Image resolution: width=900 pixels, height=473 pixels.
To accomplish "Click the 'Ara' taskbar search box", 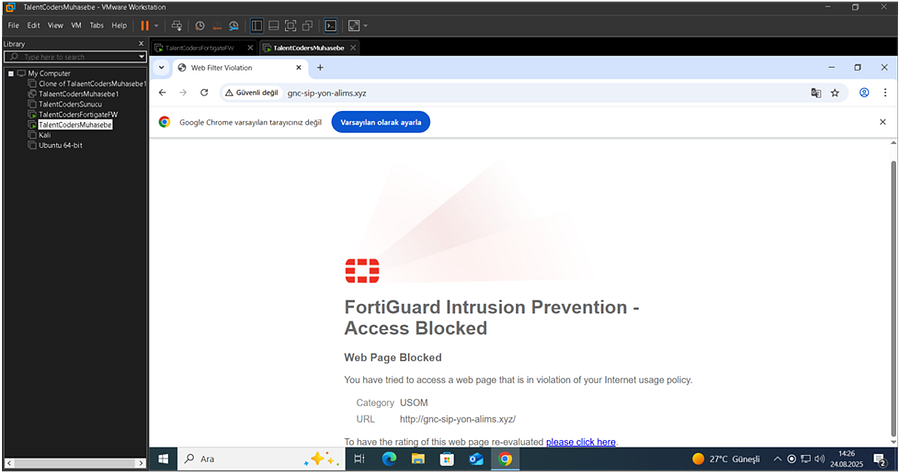I will click(261, 459).
